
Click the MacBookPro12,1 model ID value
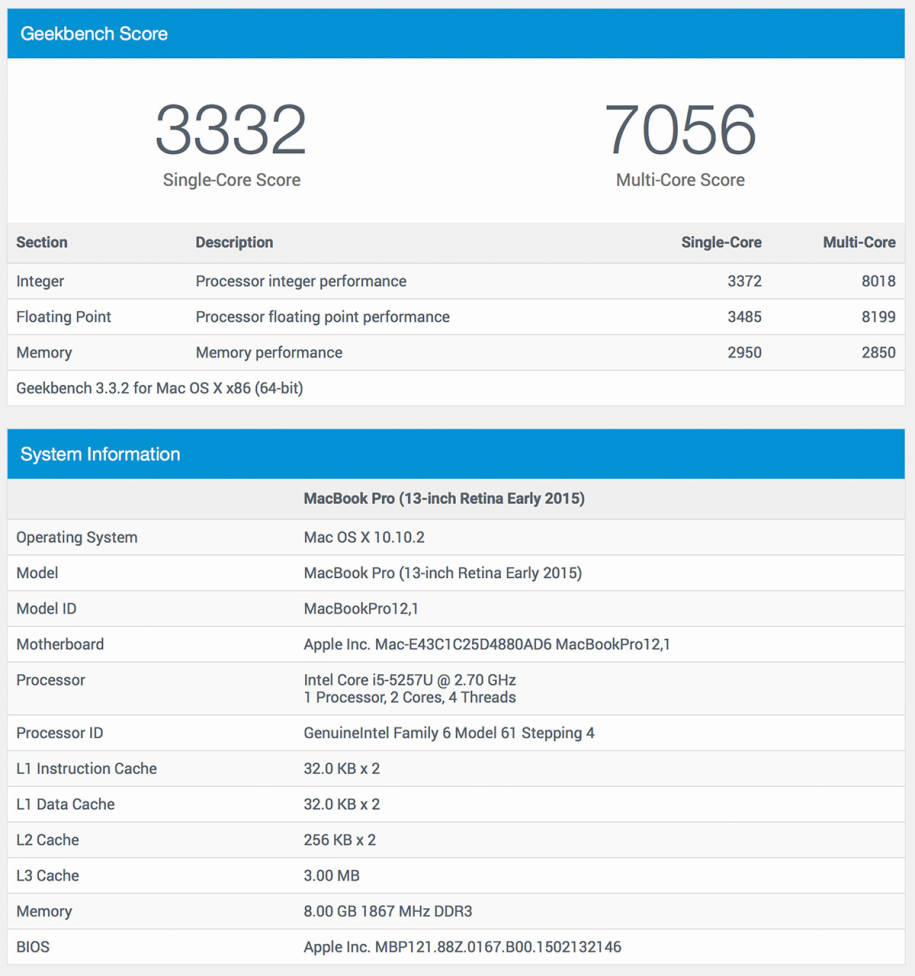point(361,609)
